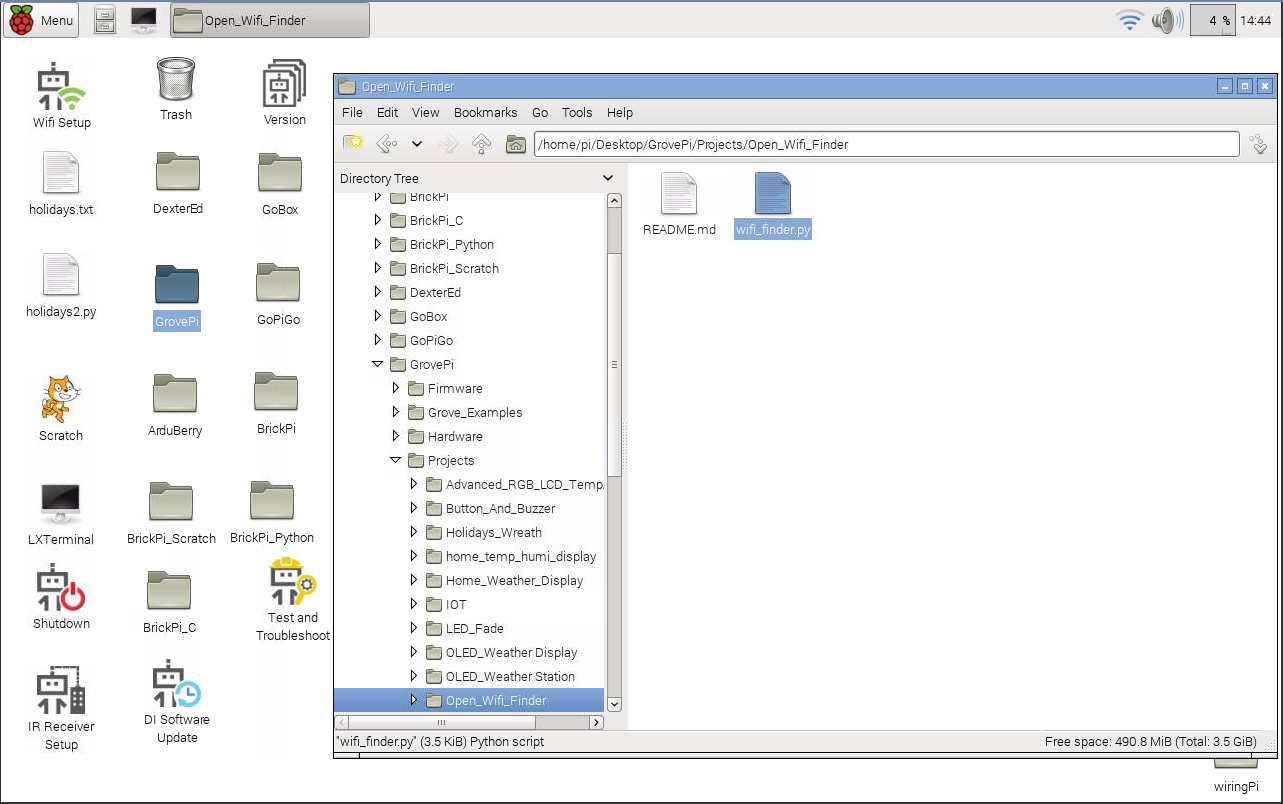
Task: Click the jump-to-path button beside the address bar
Action: [1259, 145]
